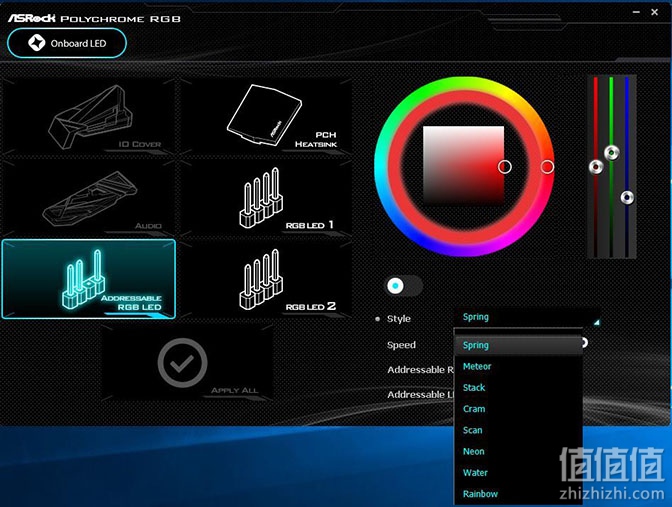Click the hue ring selector handle
This screenshot has height=507, width=672.
pos(547,167)
